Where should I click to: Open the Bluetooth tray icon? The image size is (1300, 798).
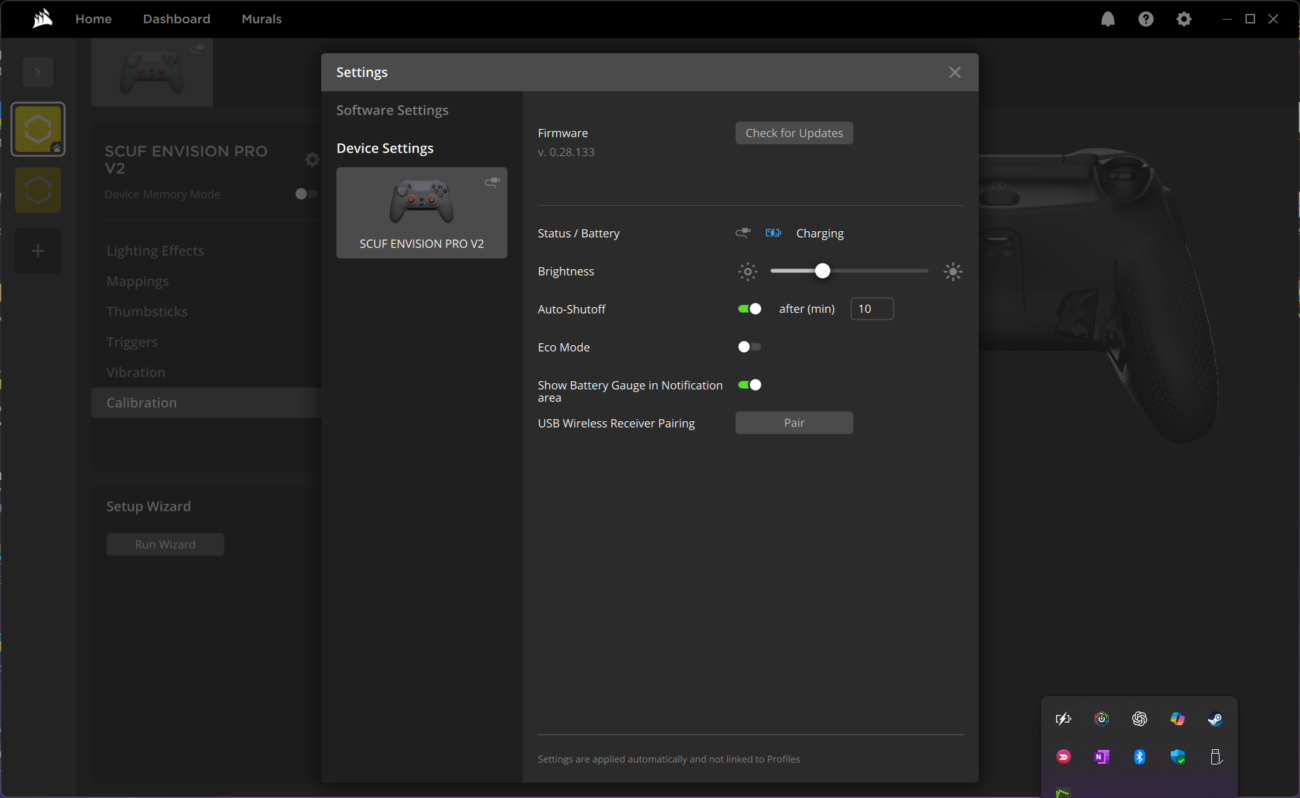point(1139,757)
